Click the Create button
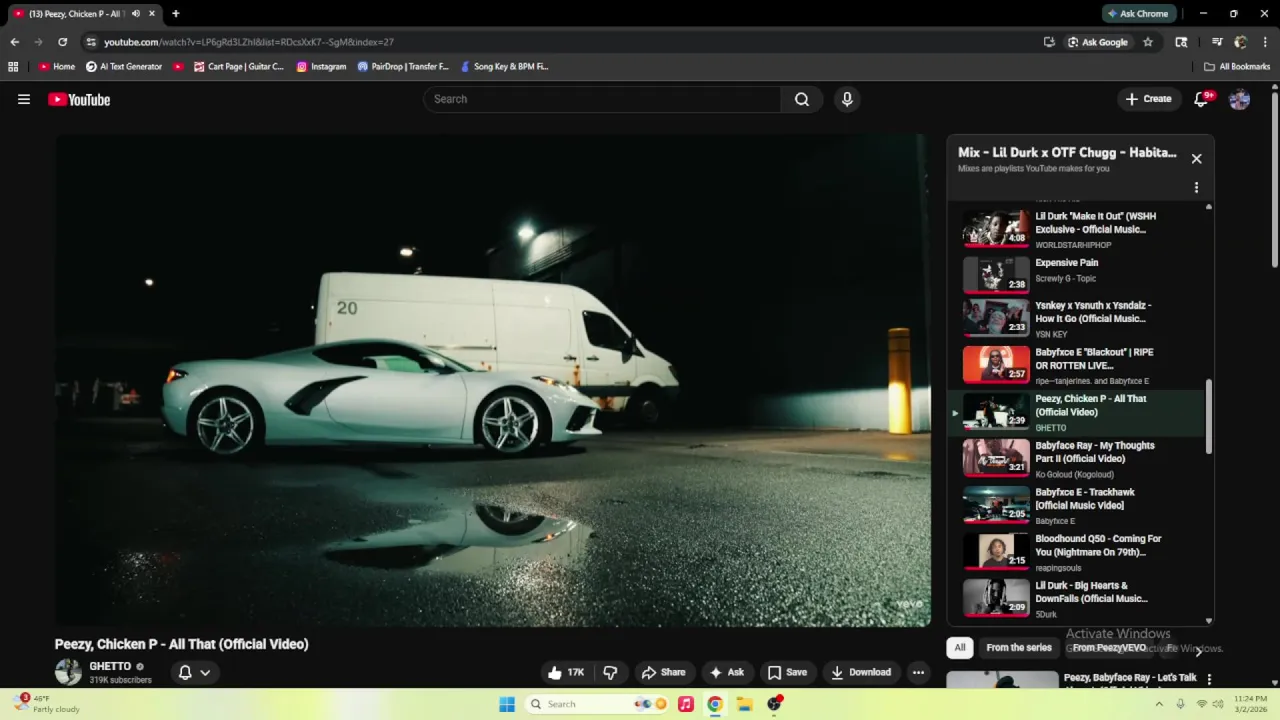 point(1148,99)
